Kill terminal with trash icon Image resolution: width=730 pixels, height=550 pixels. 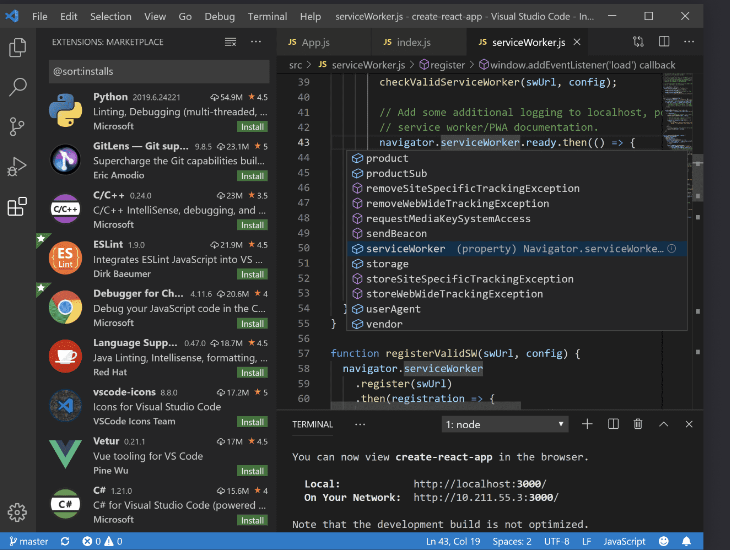638,424
